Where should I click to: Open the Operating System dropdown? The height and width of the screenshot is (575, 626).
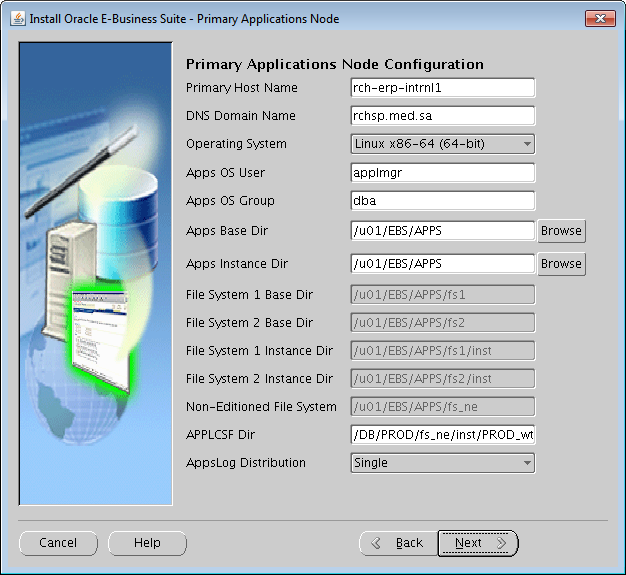(442, 144)
